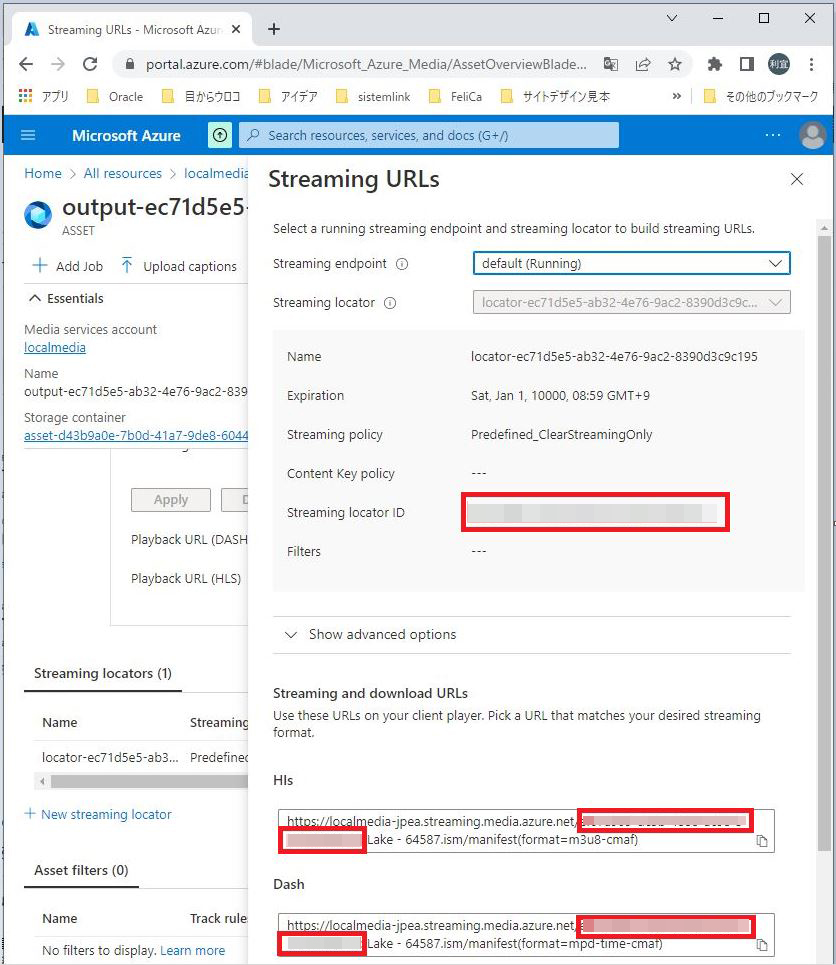Click the Azure upgrade arrow icon
This screenshot has width=836, height=965.
pos(220,135)
